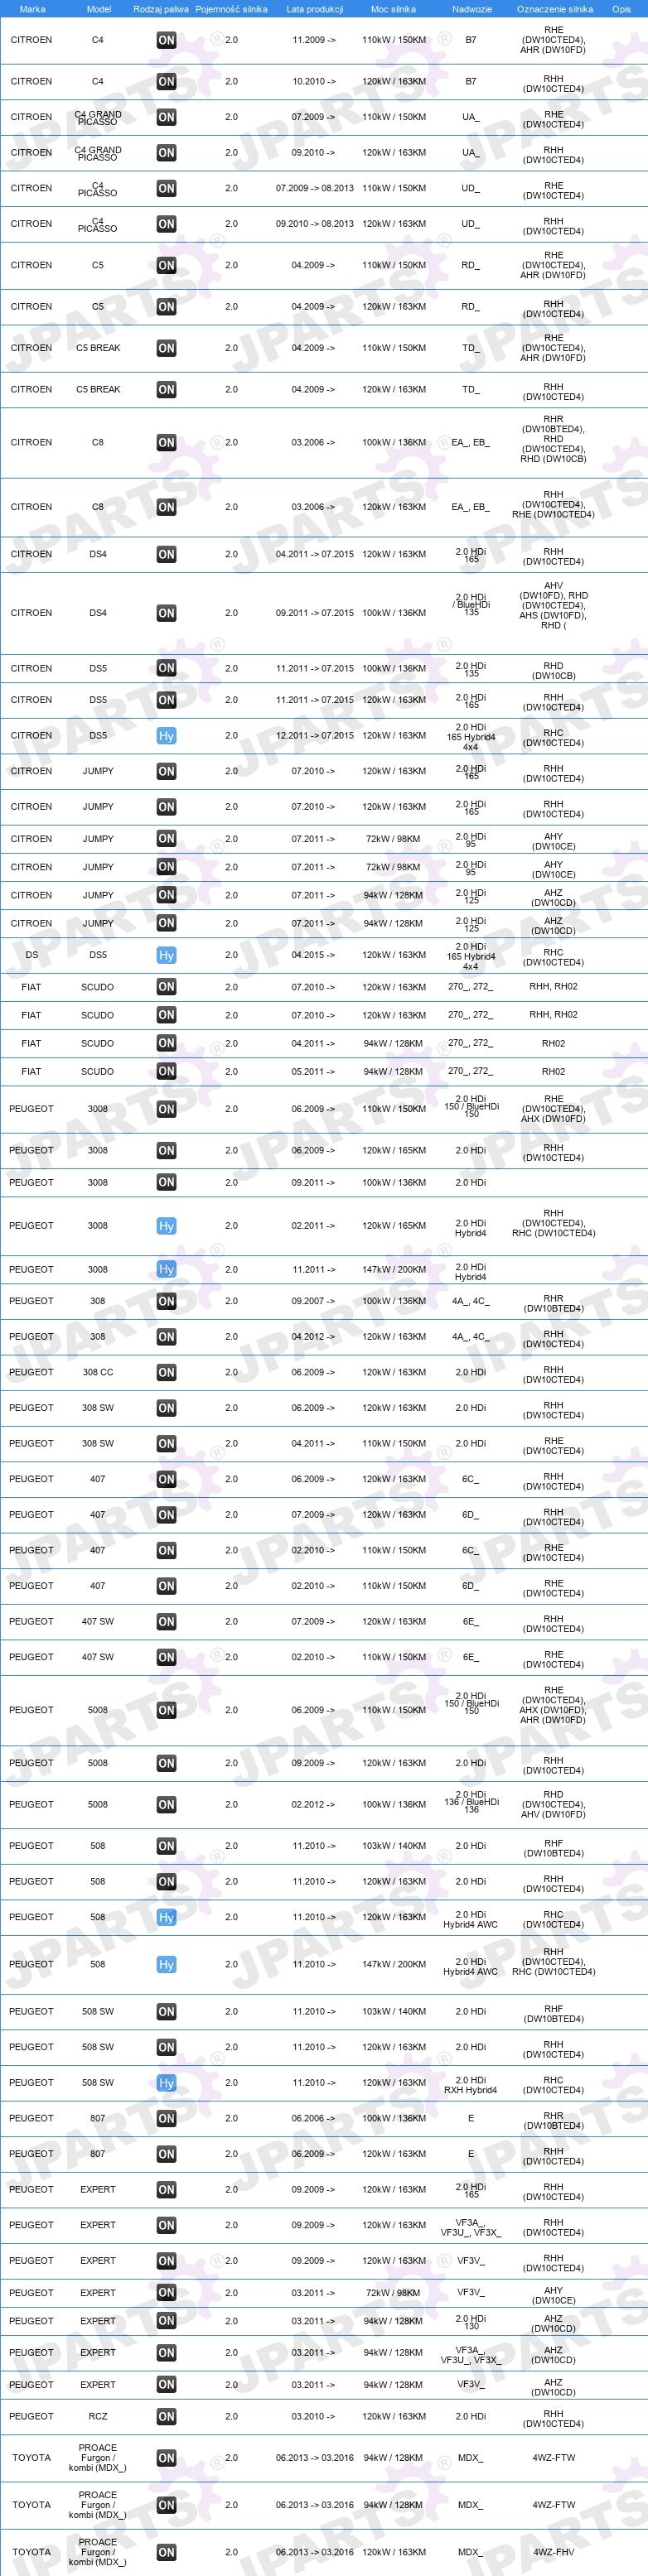Click the '308 CC' model cell
This screenshot has height=2576, width=648.
(x=97, y=1373)
